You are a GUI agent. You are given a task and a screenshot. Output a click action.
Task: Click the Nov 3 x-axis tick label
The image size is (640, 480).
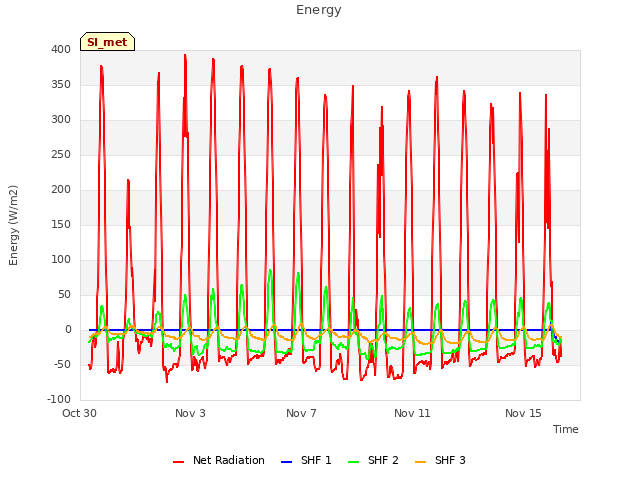click(x=190, y=413)
